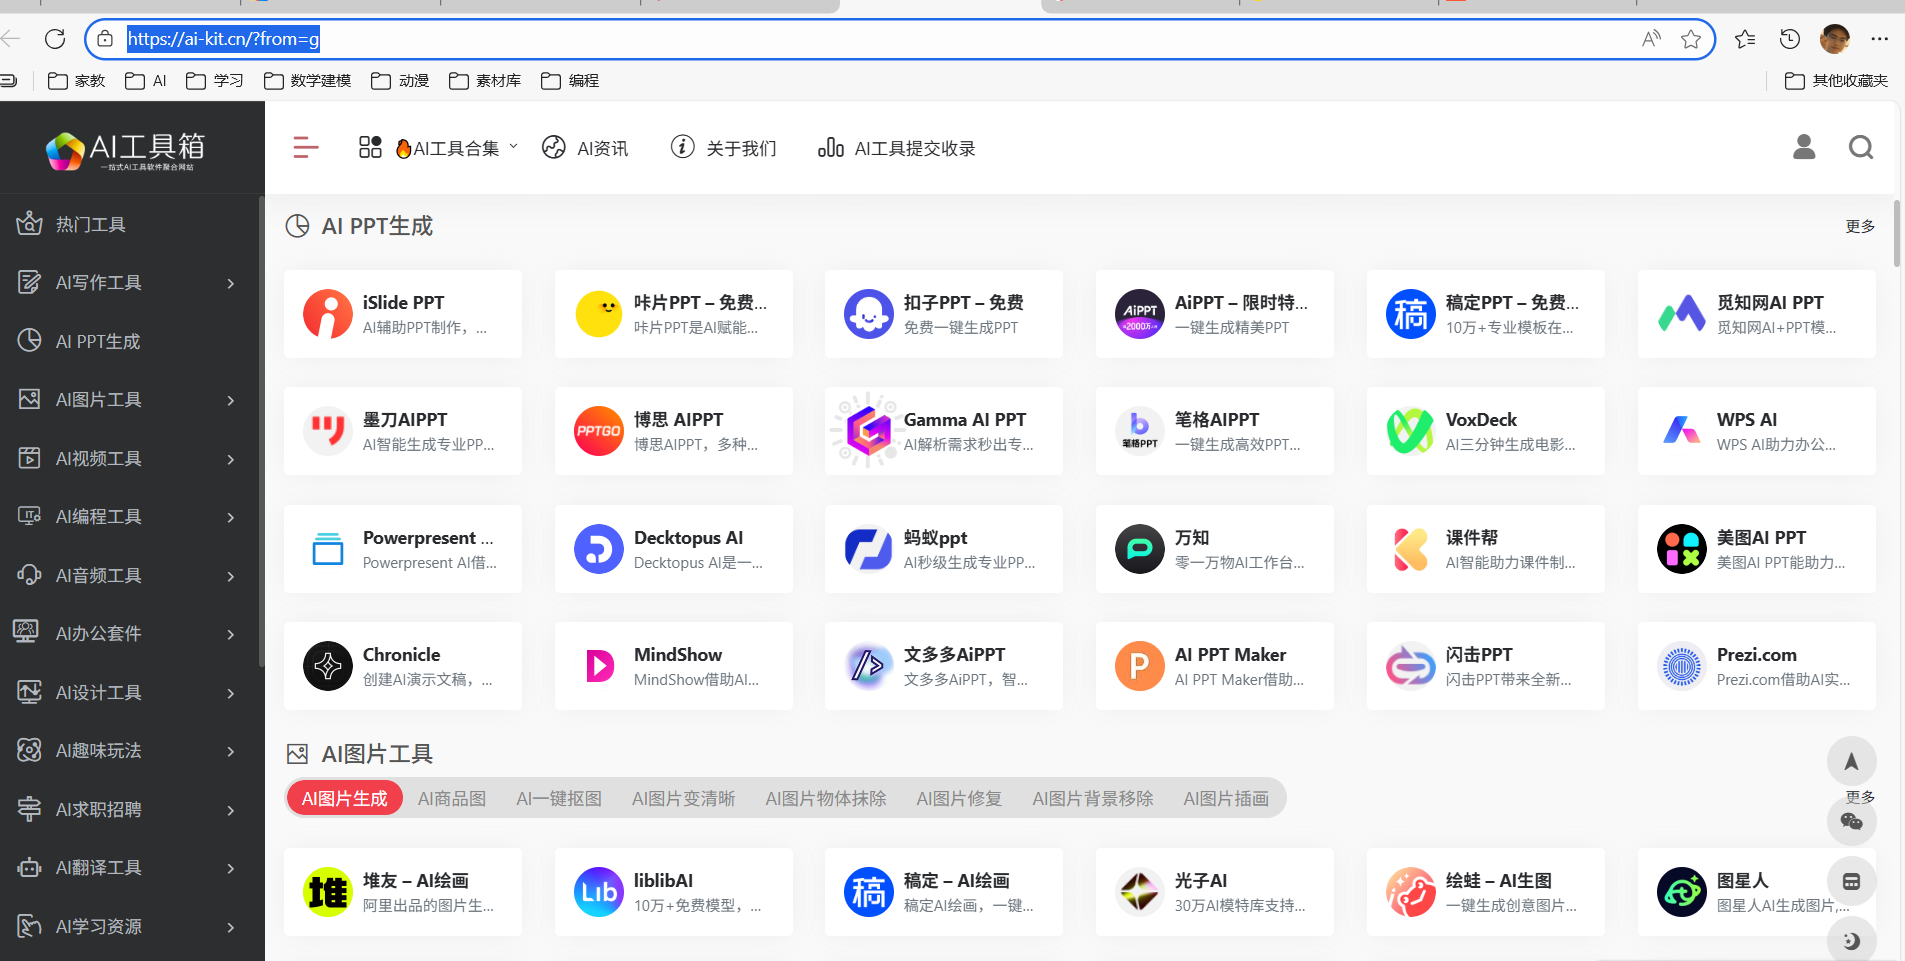Expand AI写作工具 sidebar chevron
Image resolution: width=1905 pixels, height=961 pixels.
[231, 283]
